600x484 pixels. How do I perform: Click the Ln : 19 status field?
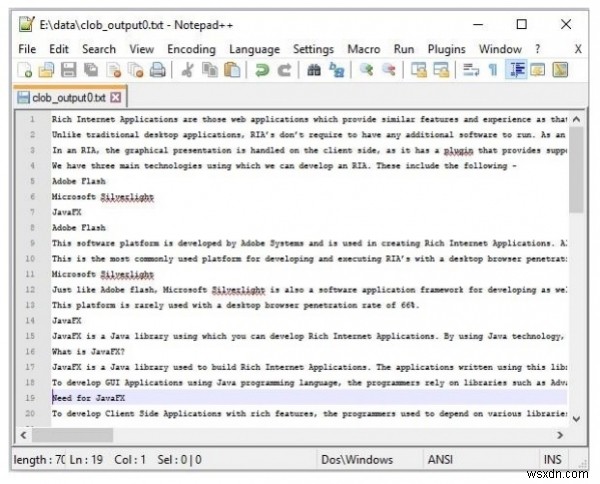click(x=86, y=459)
